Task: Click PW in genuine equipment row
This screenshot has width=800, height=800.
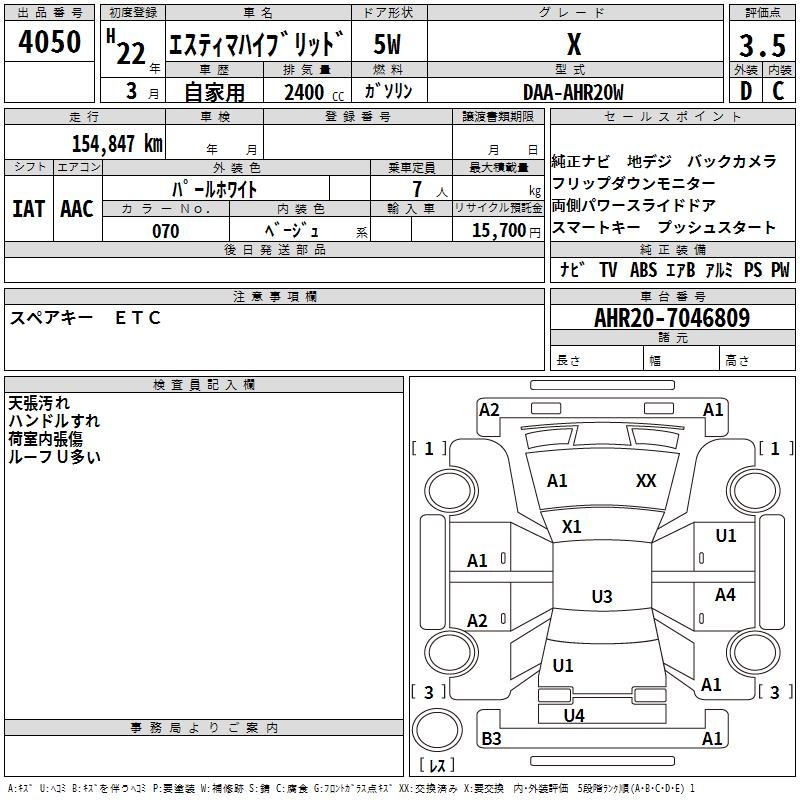Action: pos(780,269)
